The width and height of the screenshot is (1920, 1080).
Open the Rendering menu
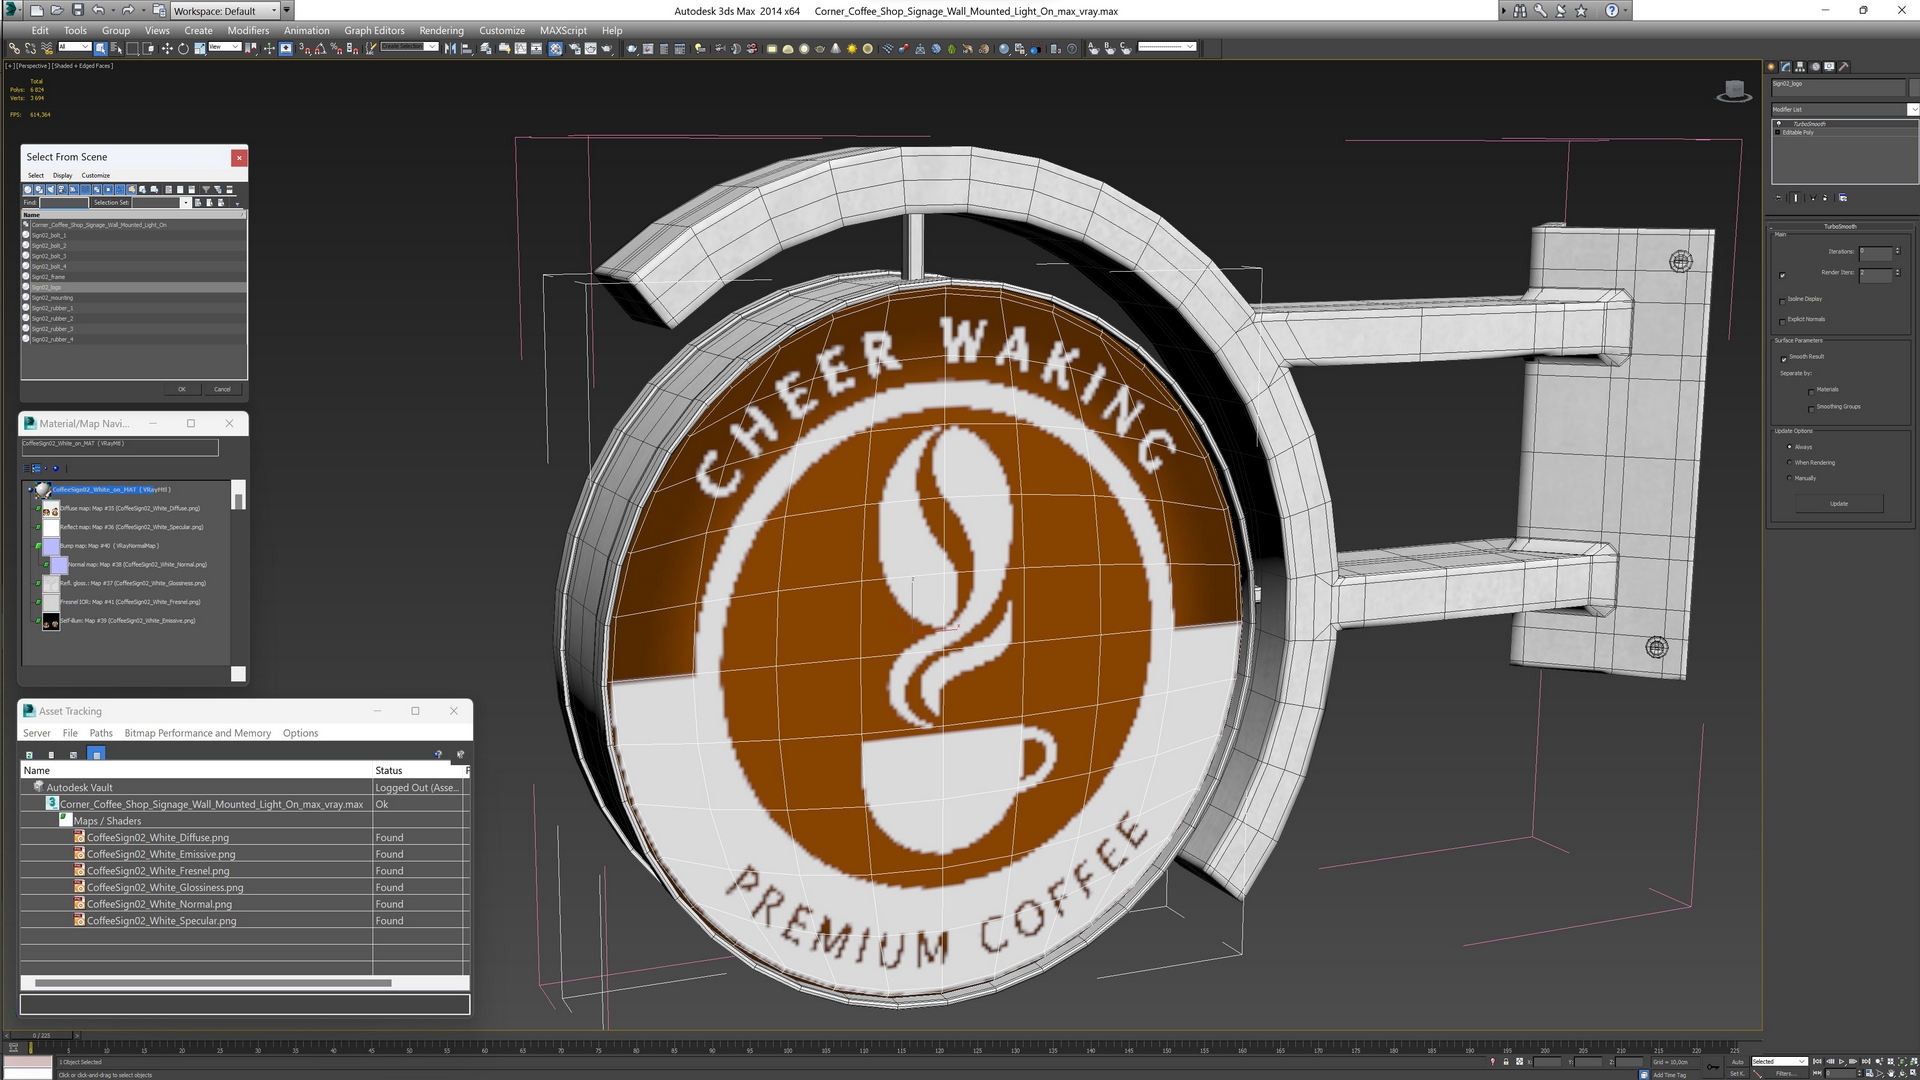coord(441,30)
